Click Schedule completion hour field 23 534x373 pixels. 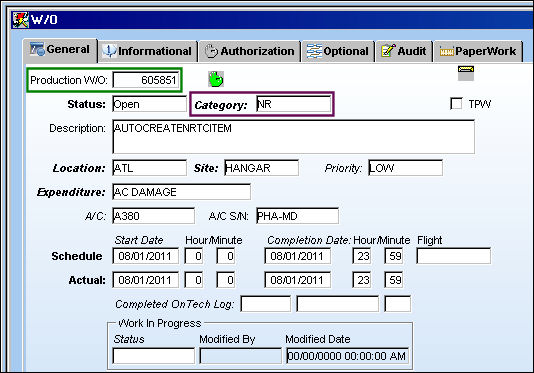(x=362, y=256)
